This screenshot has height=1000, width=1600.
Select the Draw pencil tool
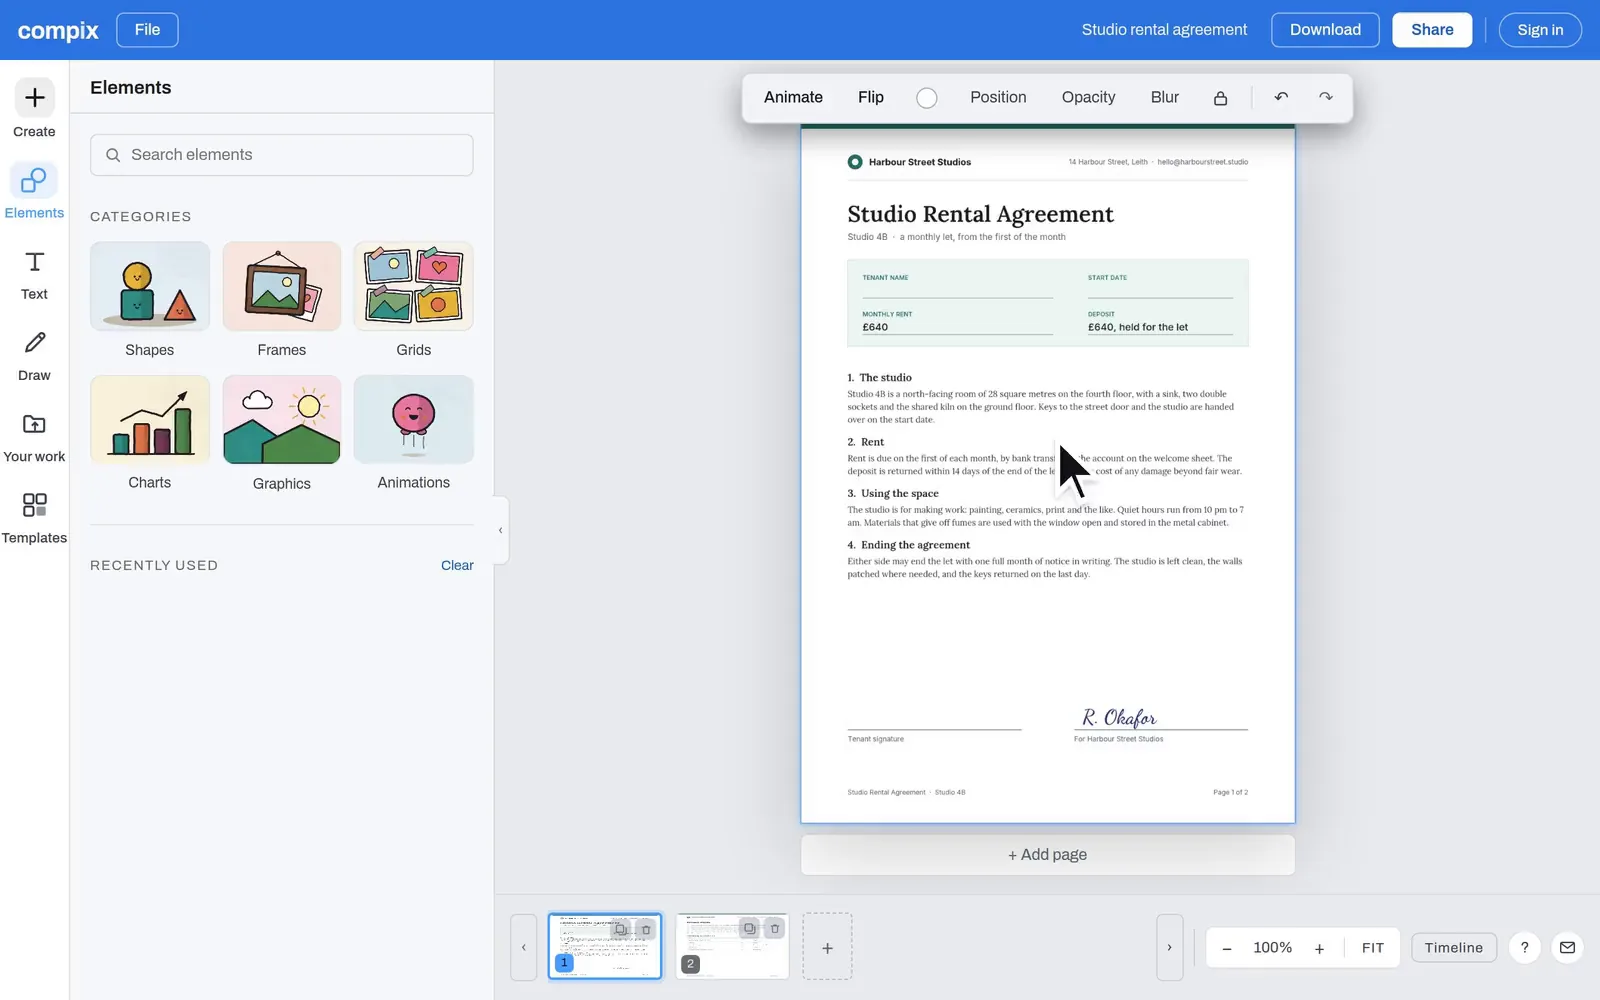tap(34, 356)
